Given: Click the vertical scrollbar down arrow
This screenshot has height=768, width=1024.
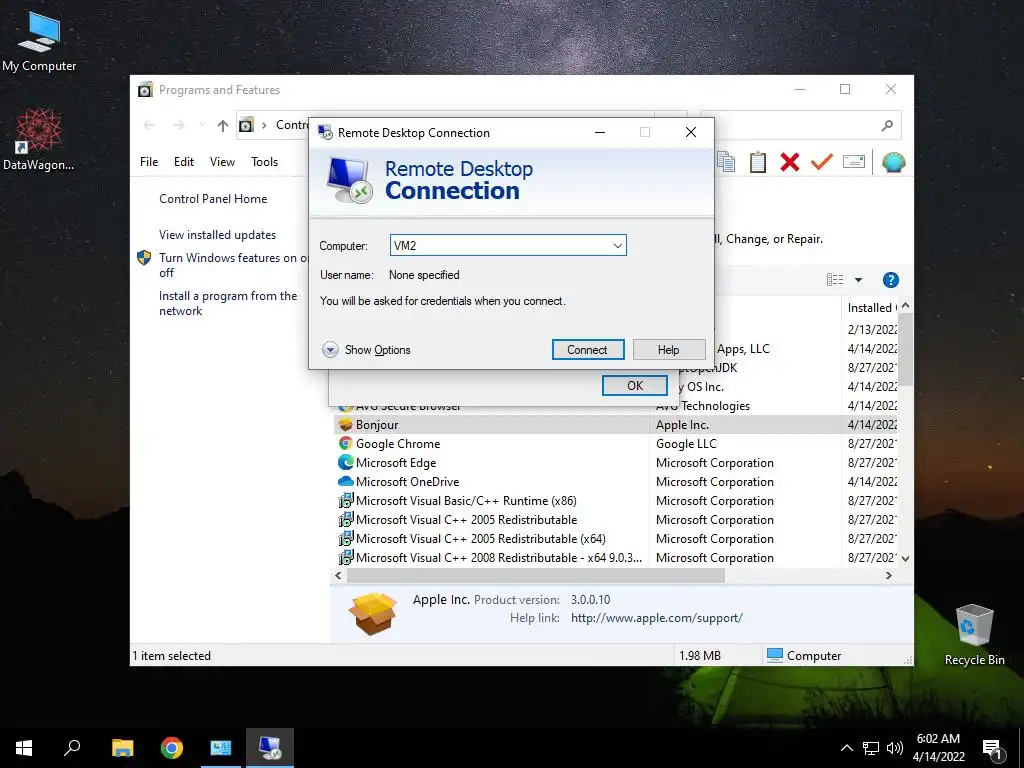Looking at the screenshot, I should 905,558.
